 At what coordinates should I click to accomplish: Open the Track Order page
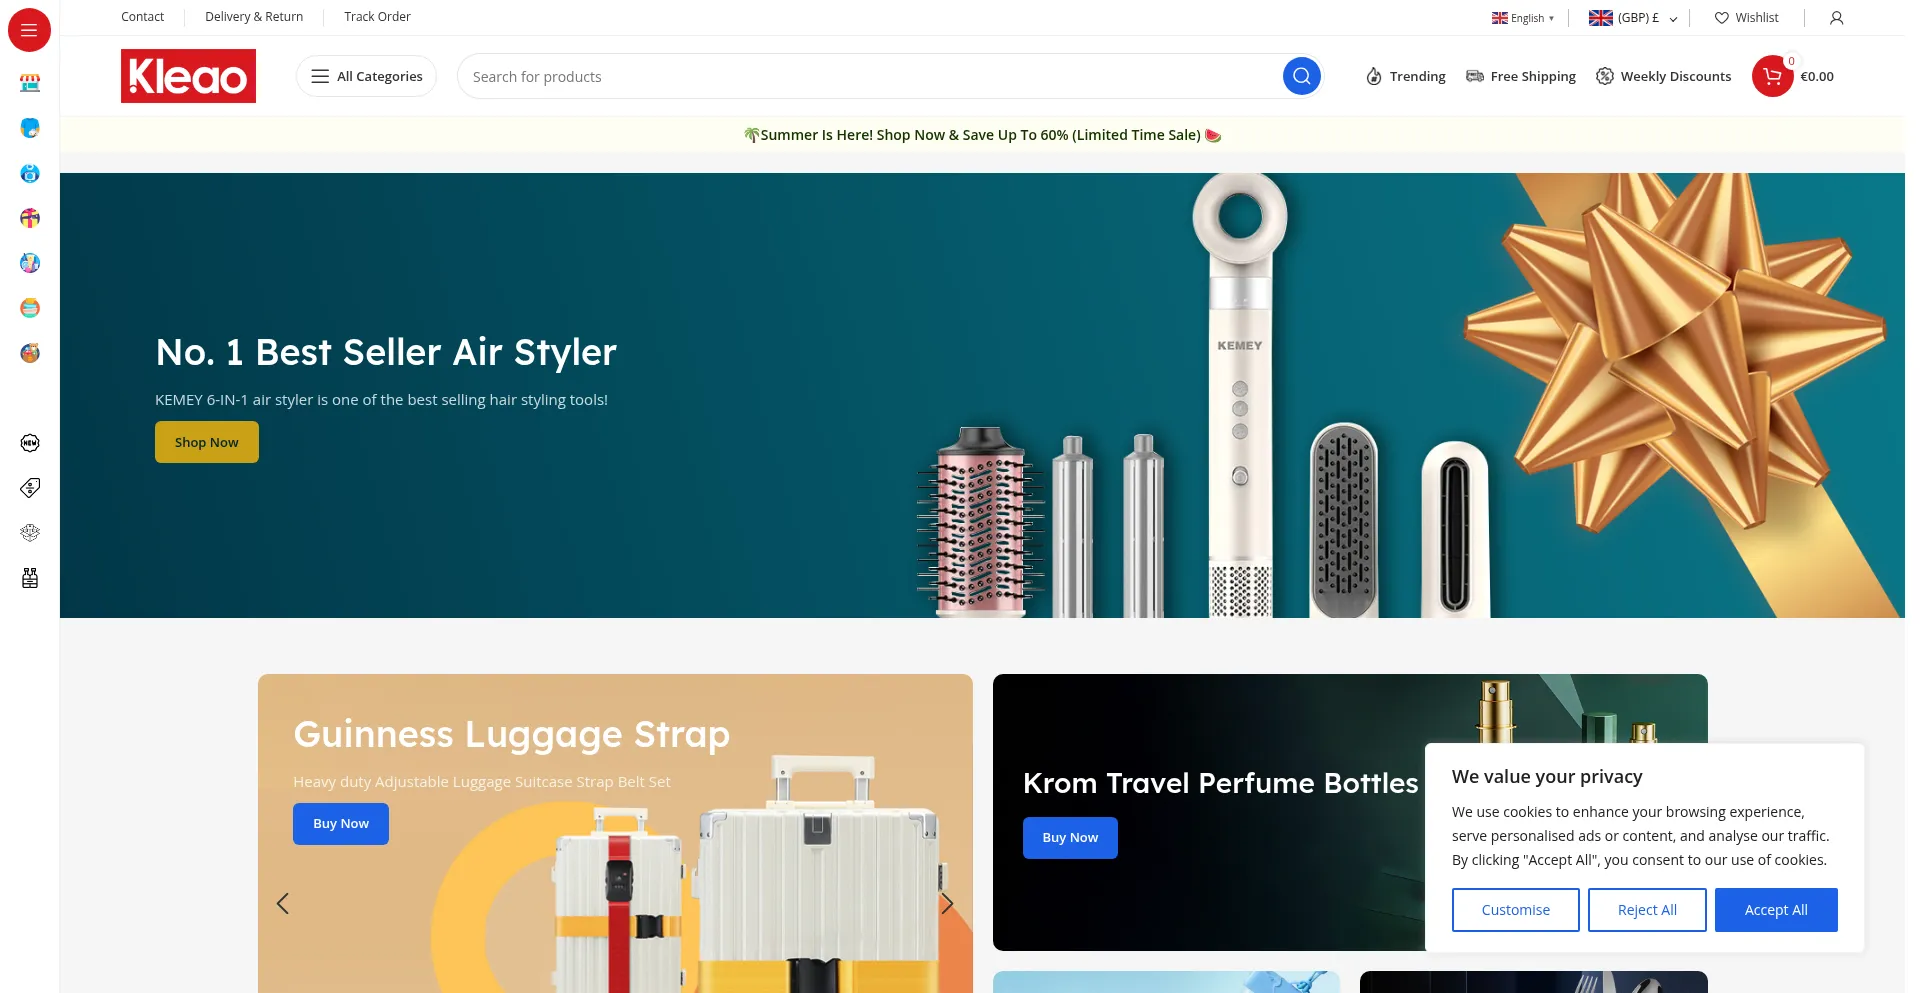[377, 17]
